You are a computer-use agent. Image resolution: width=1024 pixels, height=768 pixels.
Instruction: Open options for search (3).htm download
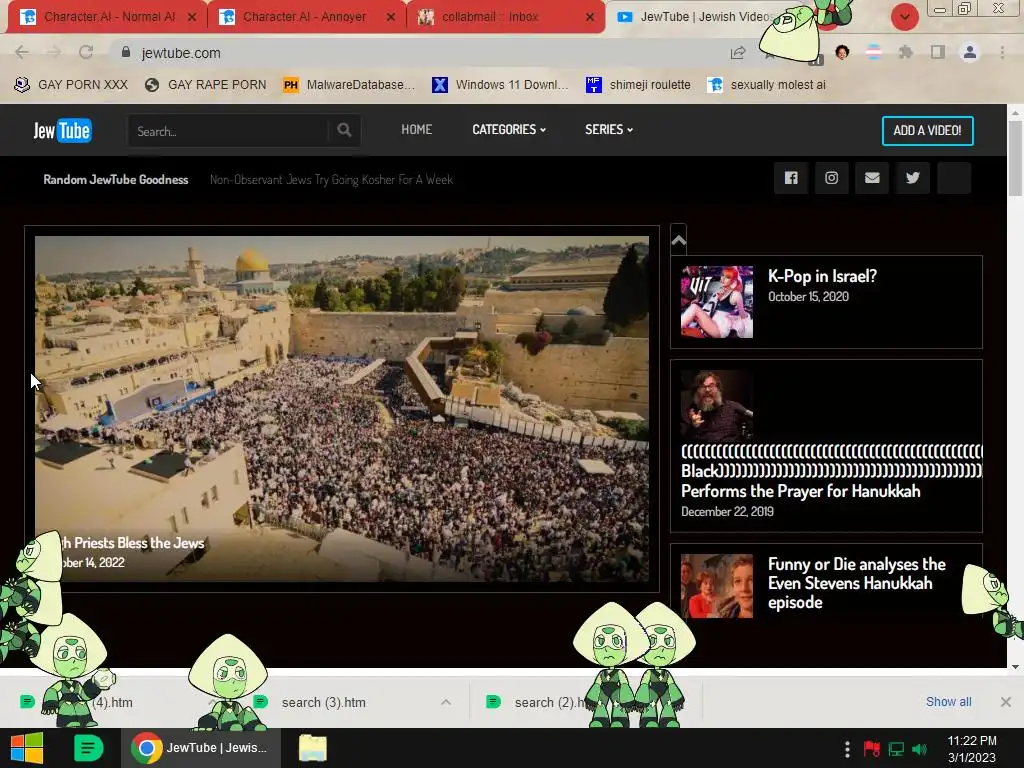click(x=446, y=702)
